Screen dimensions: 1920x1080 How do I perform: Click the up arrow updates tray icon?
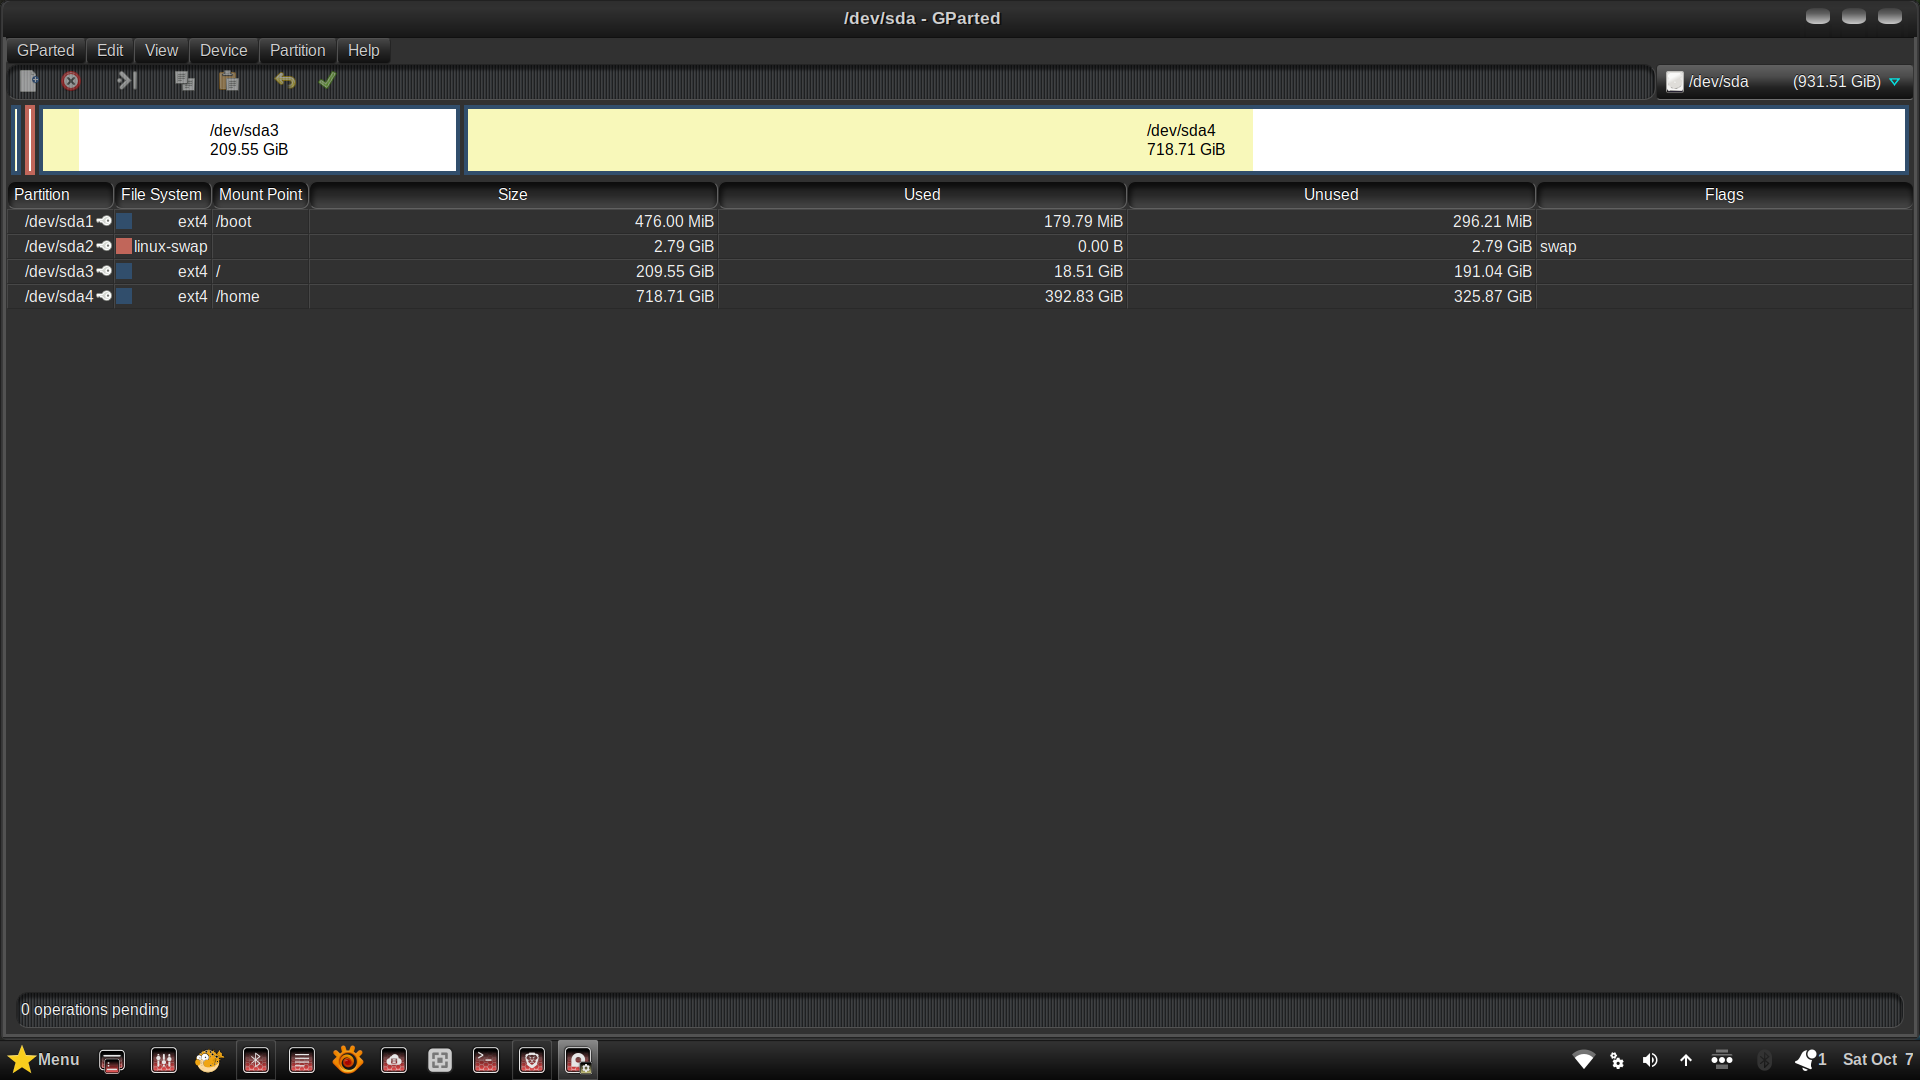tap(1686, 1060)
